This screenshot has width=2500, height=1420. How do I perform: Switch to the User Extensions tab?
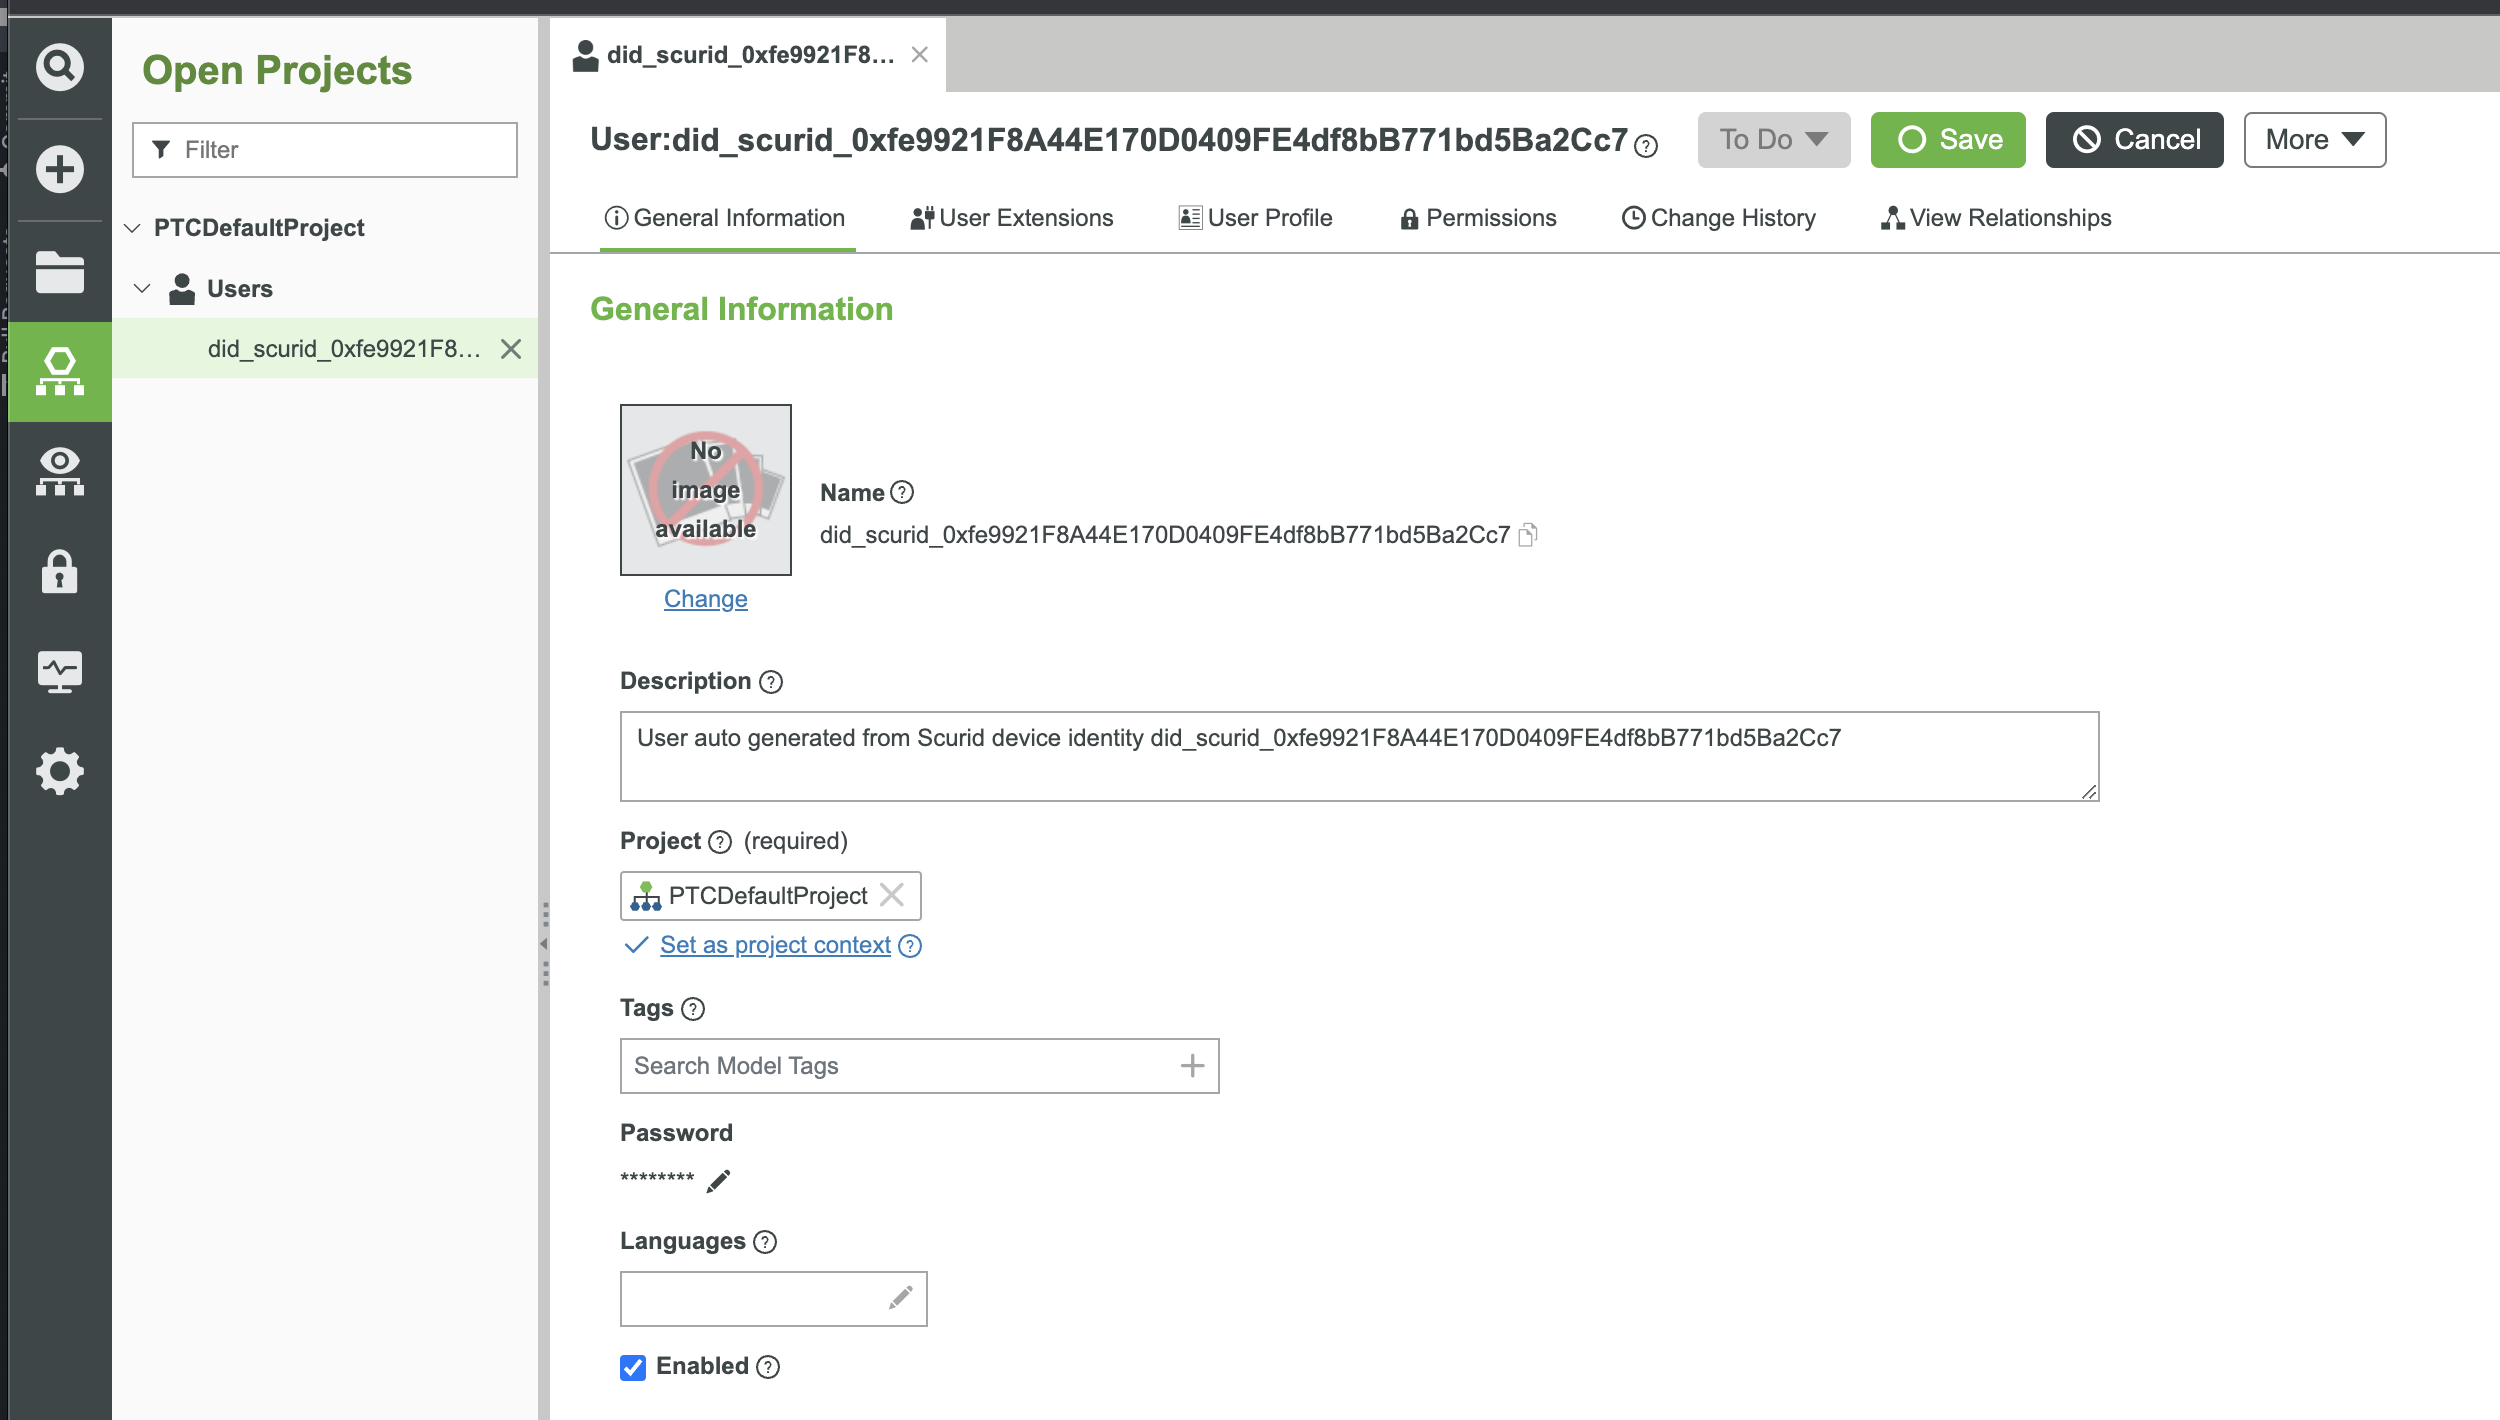coord(1011,218)
